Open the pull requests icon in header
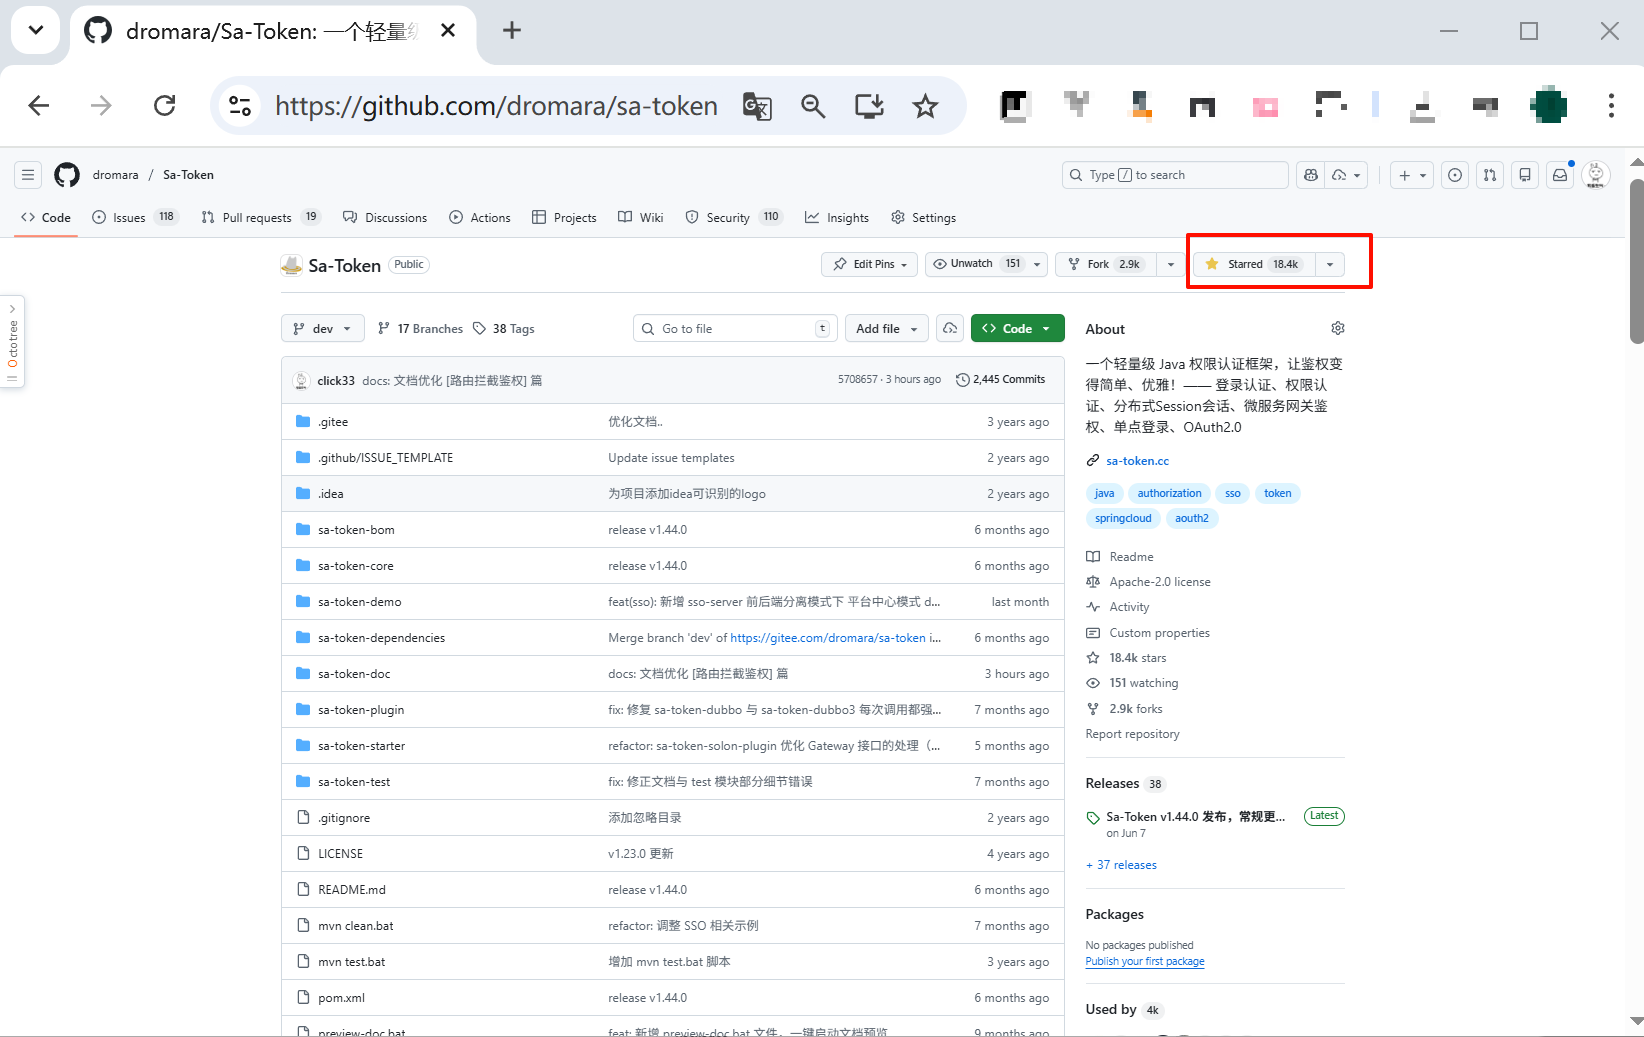This screenshot has height=1037, width=1644. [1489, 174]
